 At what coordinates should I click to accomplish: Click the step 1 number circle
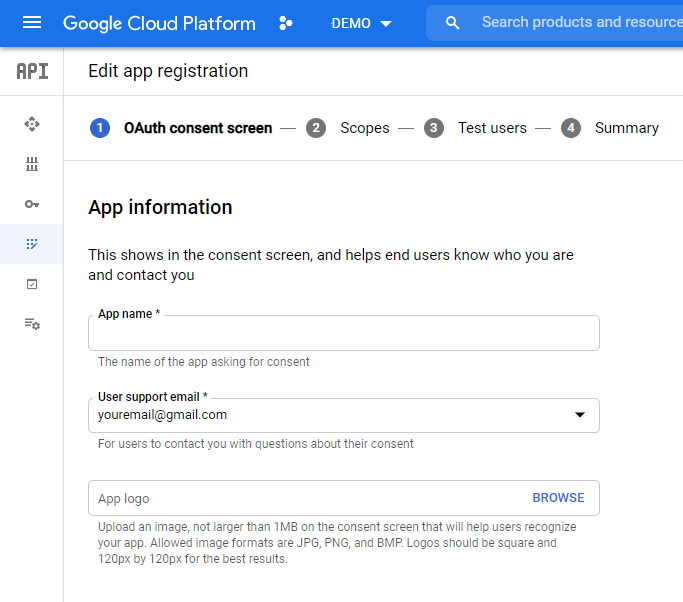[100, 128]
